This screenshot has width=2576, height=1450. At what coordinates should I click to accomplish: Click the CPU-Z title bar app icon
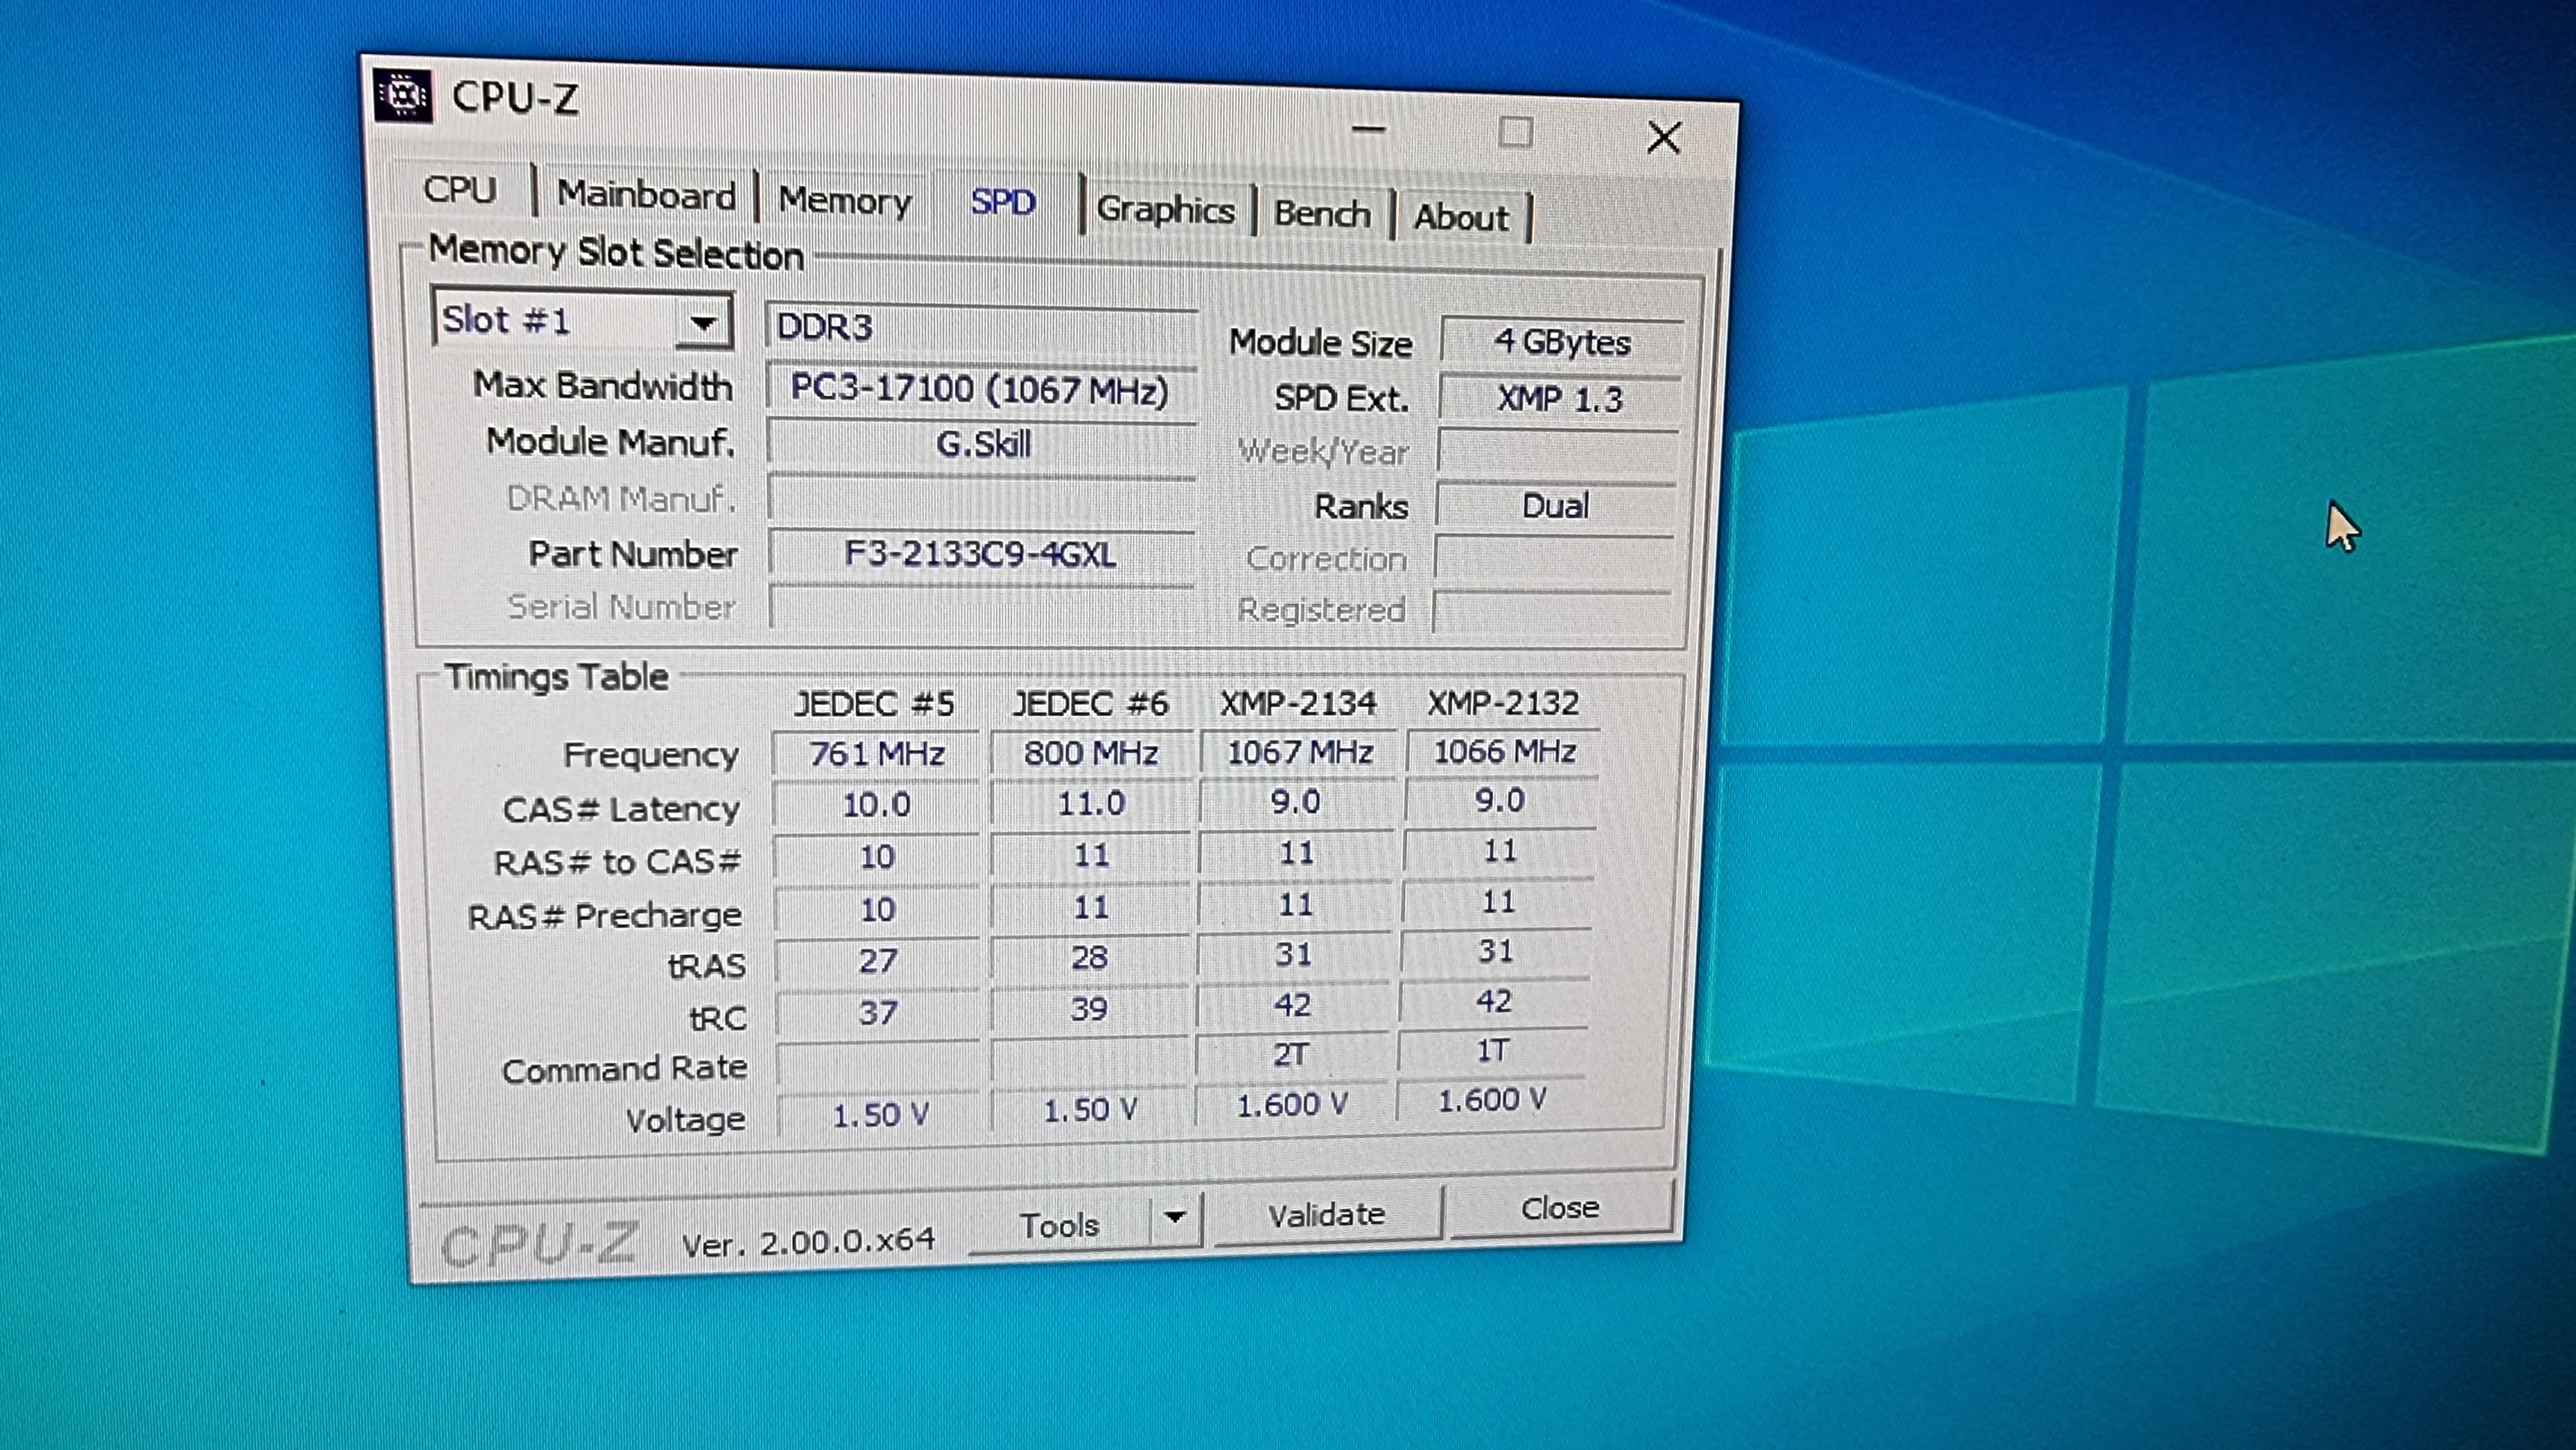tap(403, 96)
